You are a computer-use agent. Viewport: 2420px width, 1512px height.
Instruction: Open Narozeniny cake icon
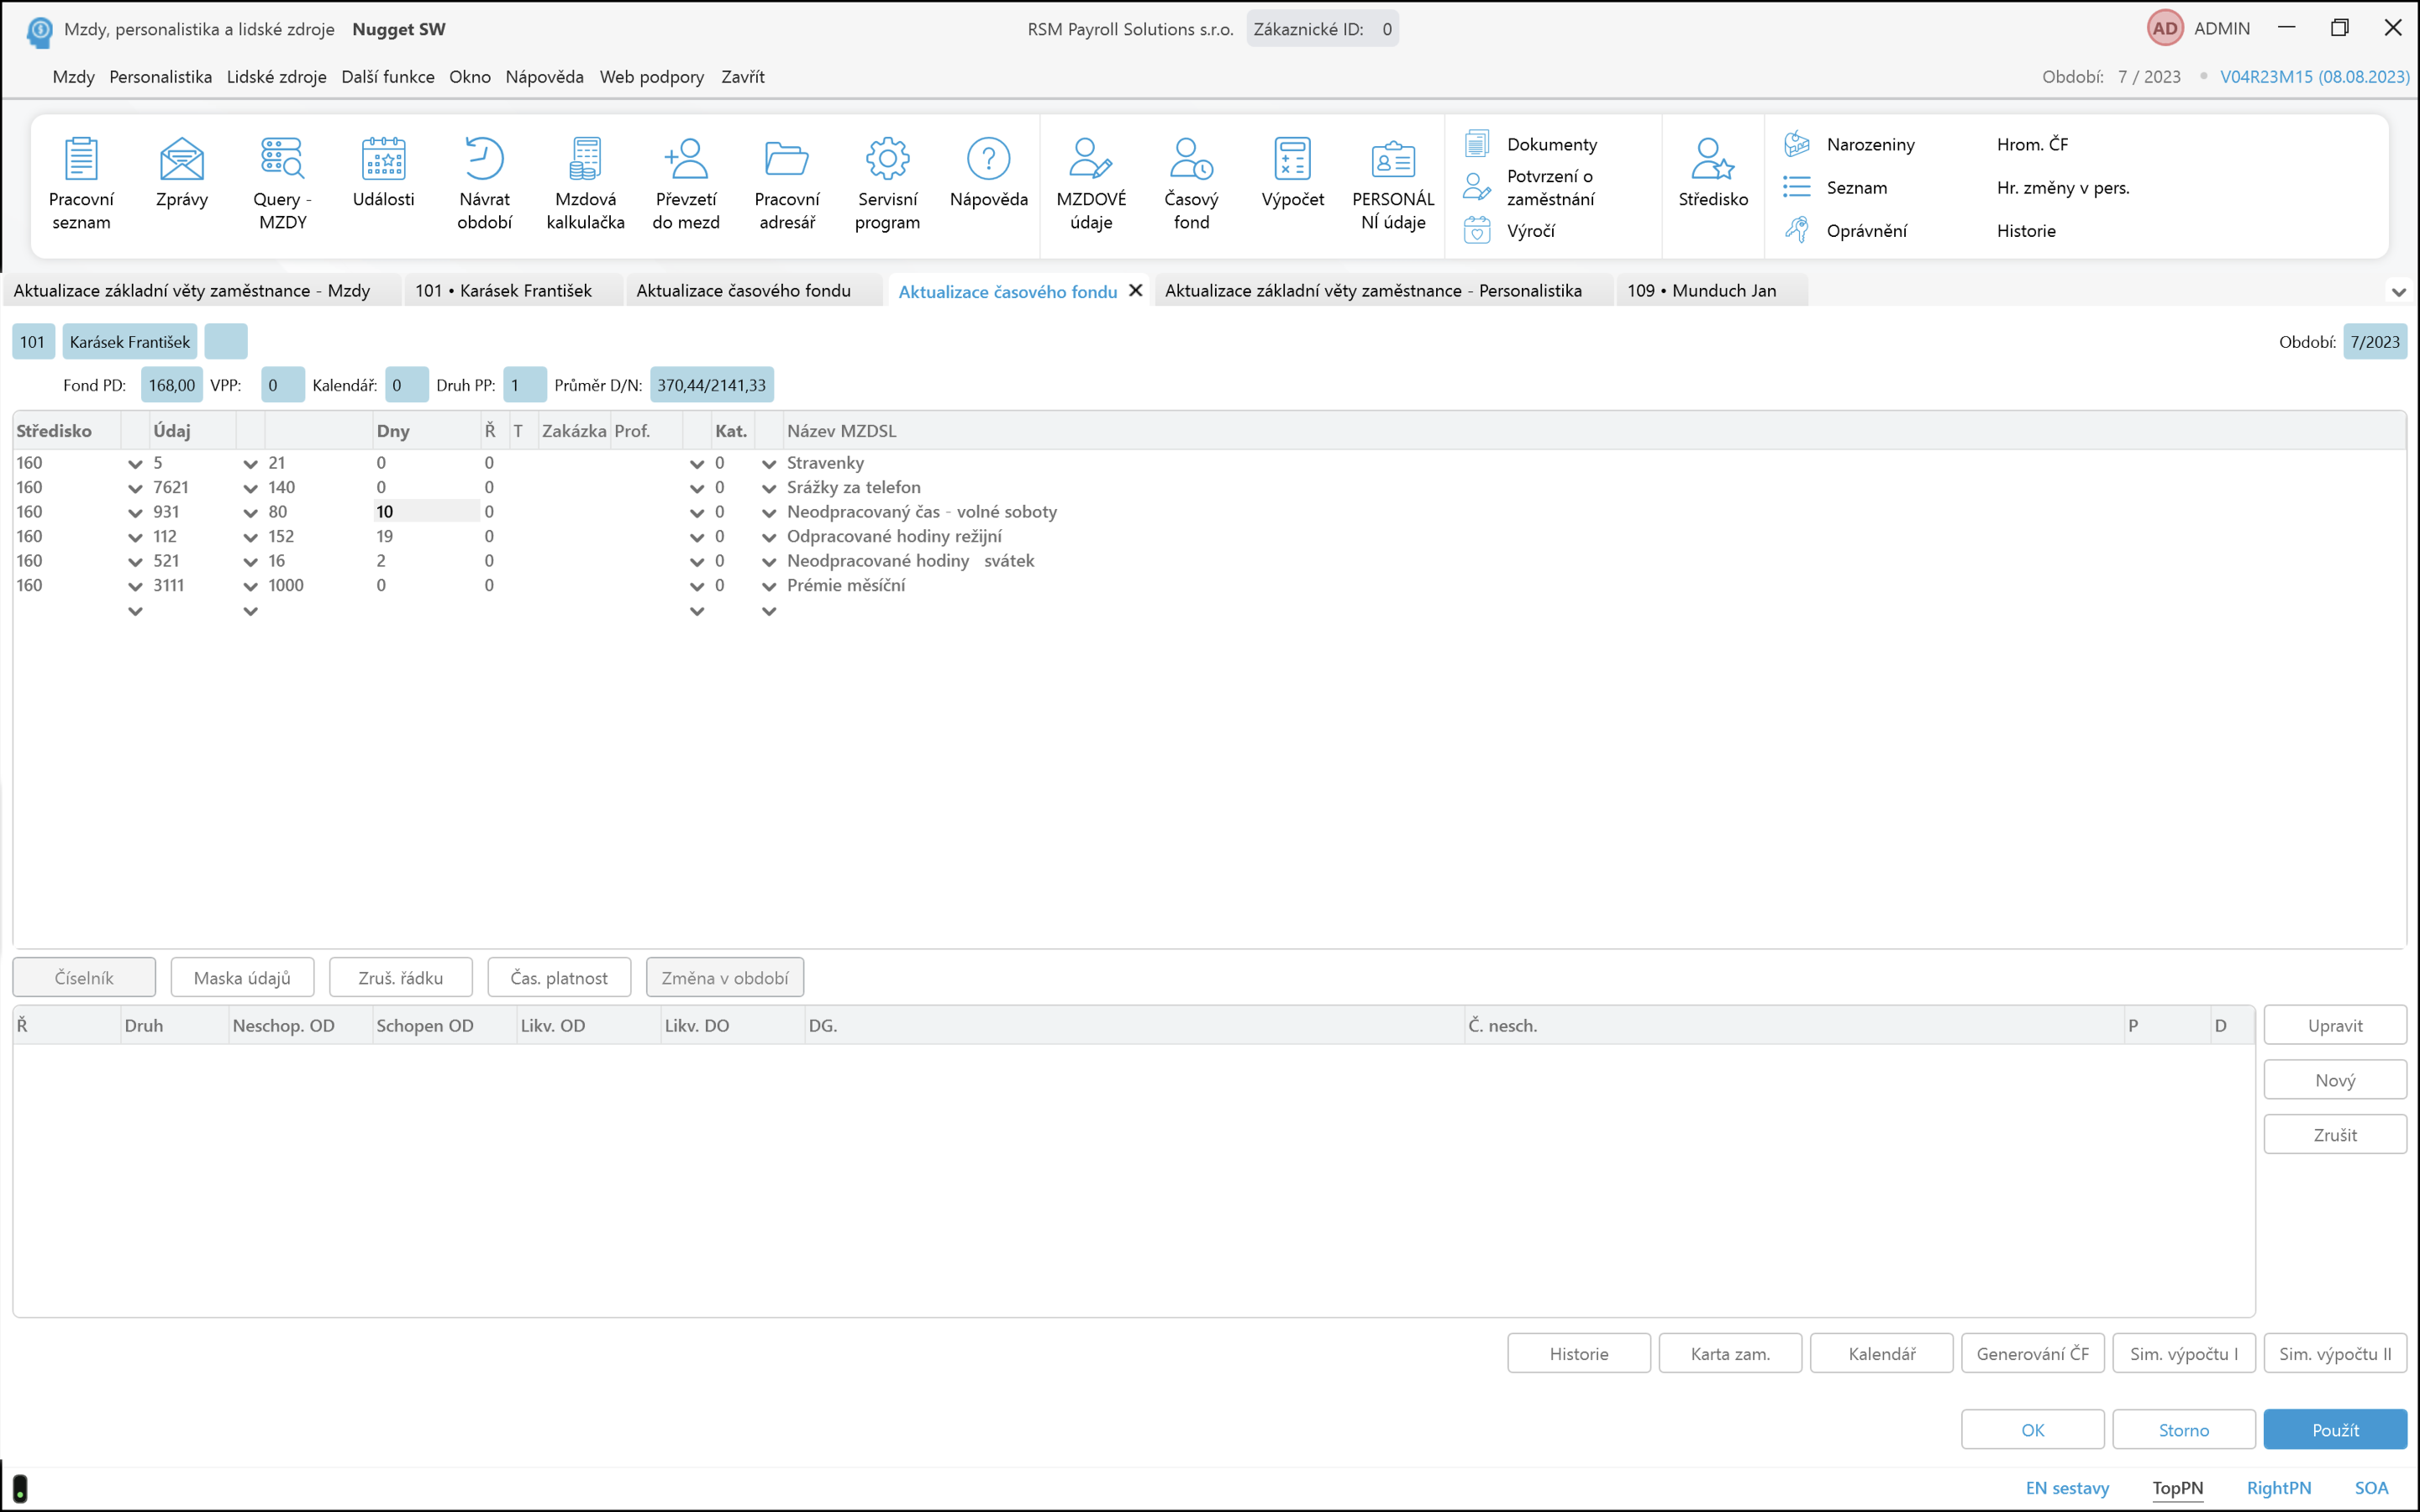[x=1797, y=144]
